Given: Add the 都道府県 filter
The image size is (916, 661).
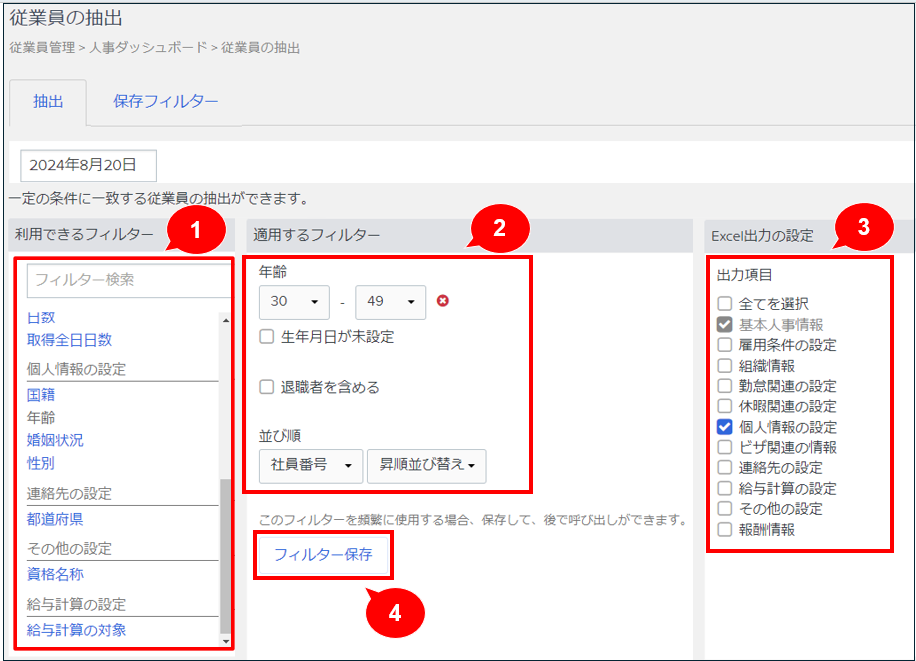Looking at the screenshot, I should click(x=55, y=519).
